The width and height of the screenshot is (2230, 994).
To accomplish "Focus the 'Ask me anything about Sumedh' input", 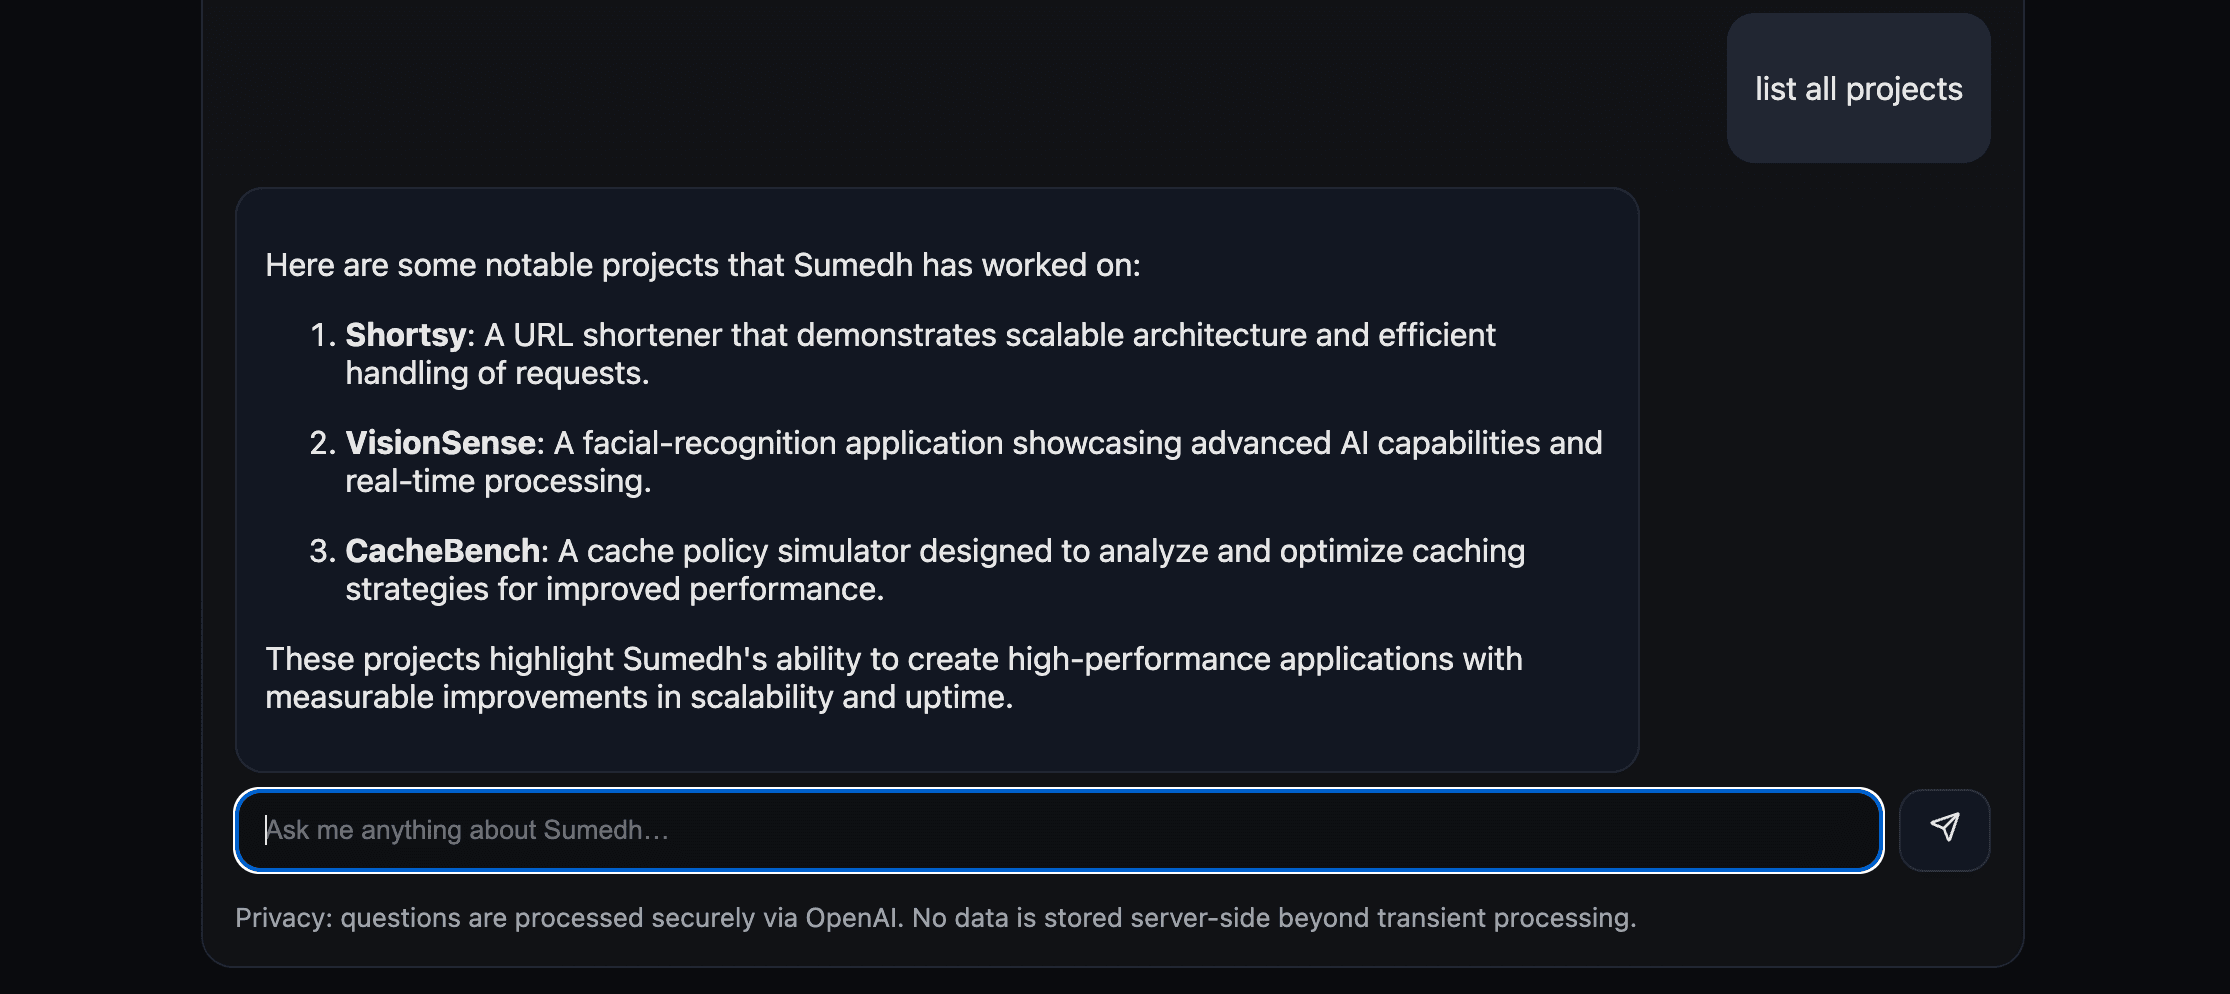I will [x=1058, y=830].
